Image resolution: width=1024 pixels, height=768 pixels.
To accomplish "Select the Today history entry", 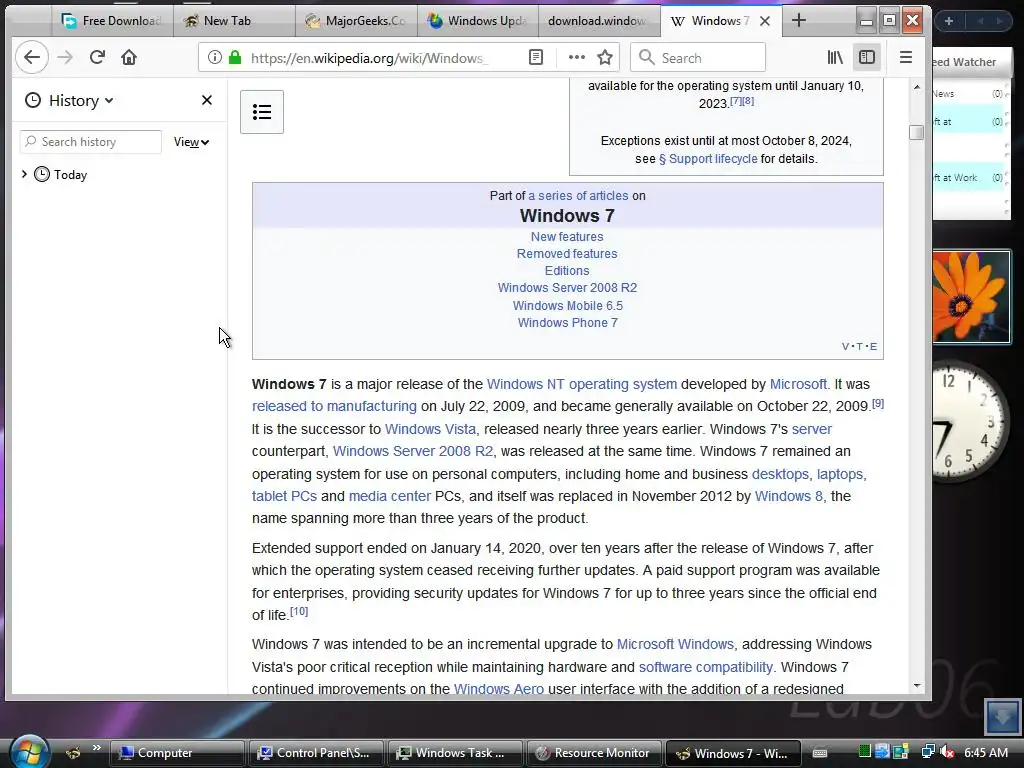I will (x=71, y=174).
